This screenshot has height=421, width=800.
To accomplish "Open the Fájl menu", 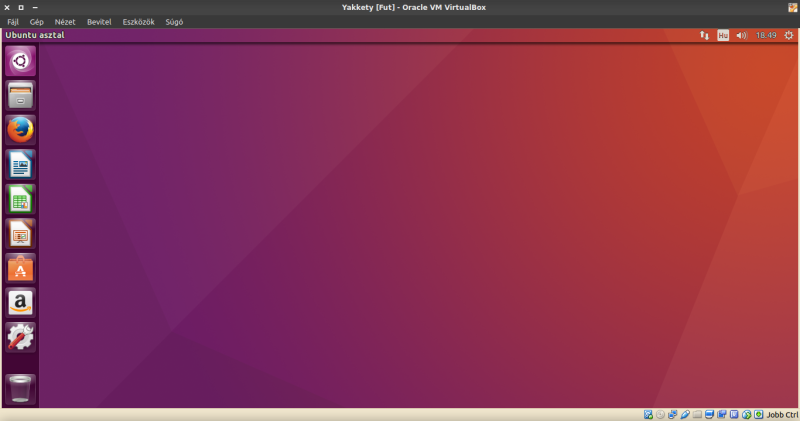I will tap(13, 21).
